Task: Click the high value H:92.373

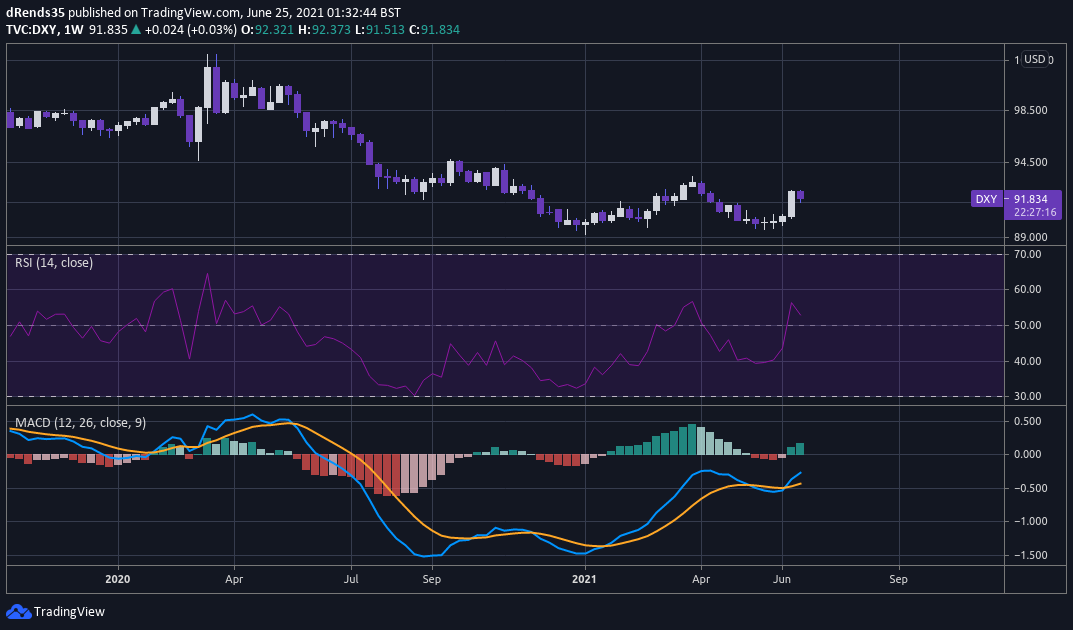Action: pyautogui.click(x=324, y=30)
